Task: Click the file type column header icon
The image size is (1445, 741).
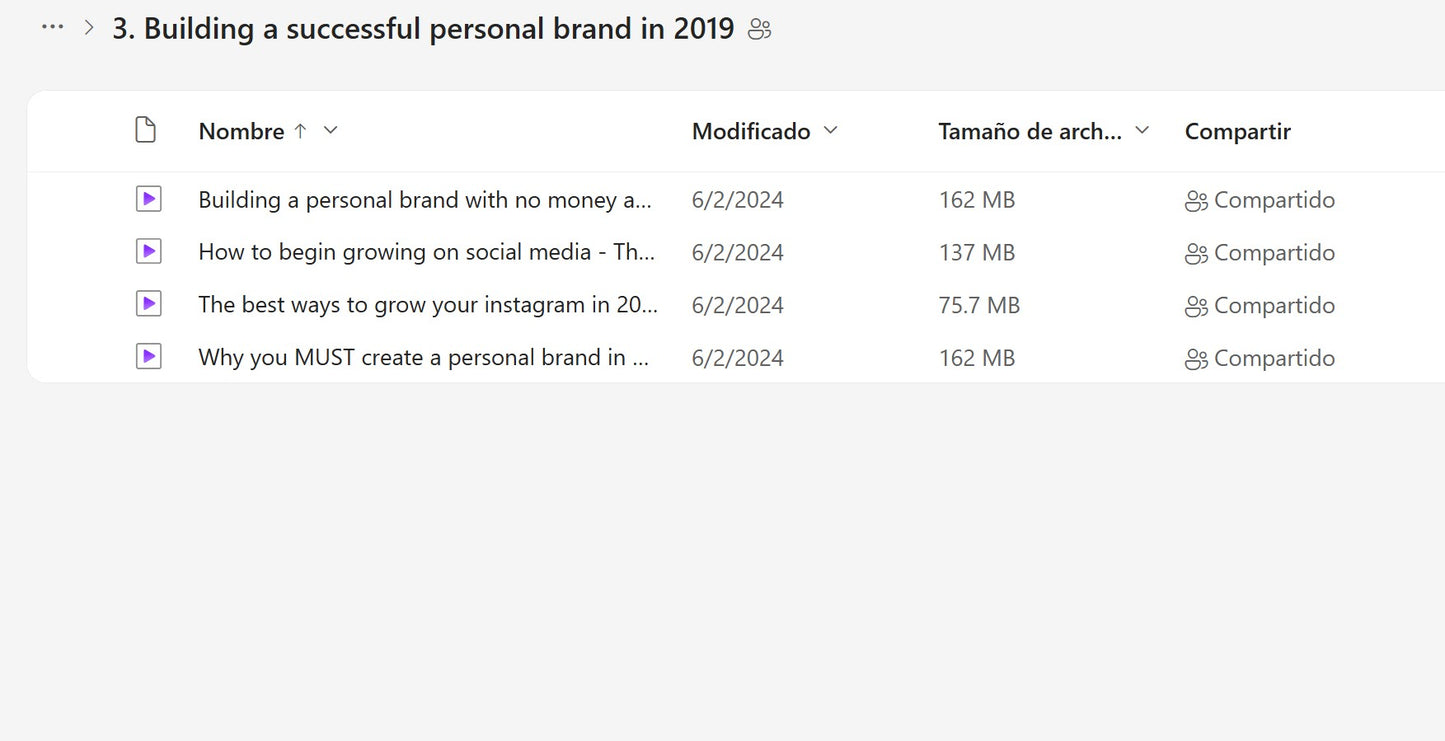Action: (x=146, y=131)
